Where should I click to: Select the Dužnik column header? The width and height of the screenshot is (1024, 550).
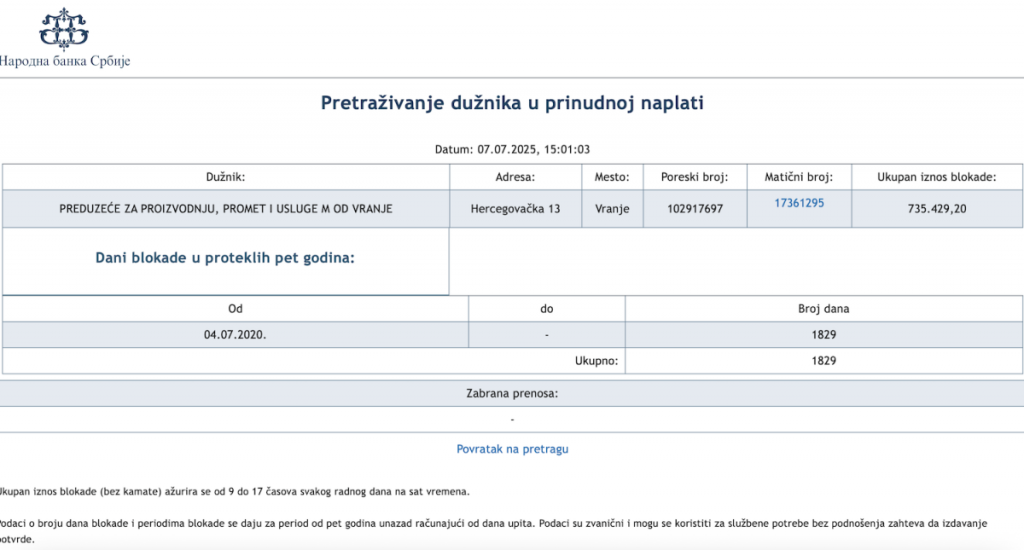225,177
